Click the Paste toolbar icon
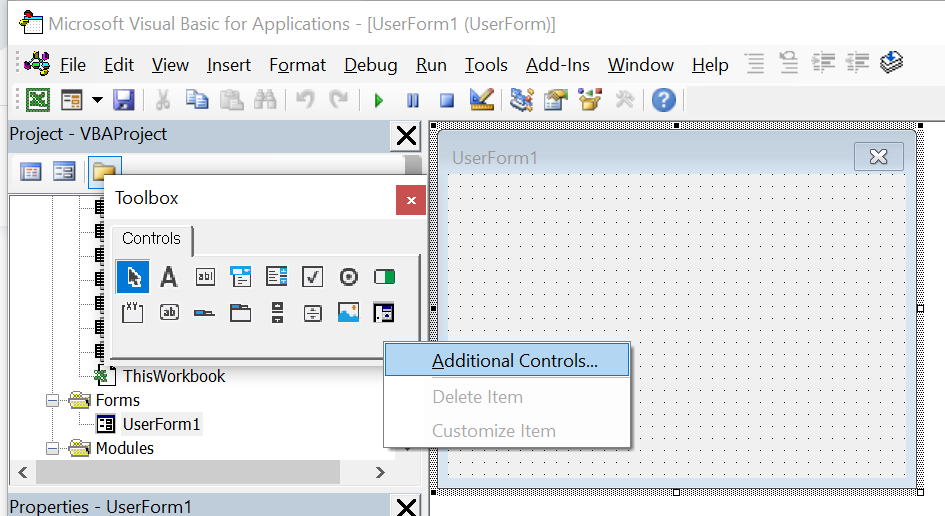 click(231, 99)
